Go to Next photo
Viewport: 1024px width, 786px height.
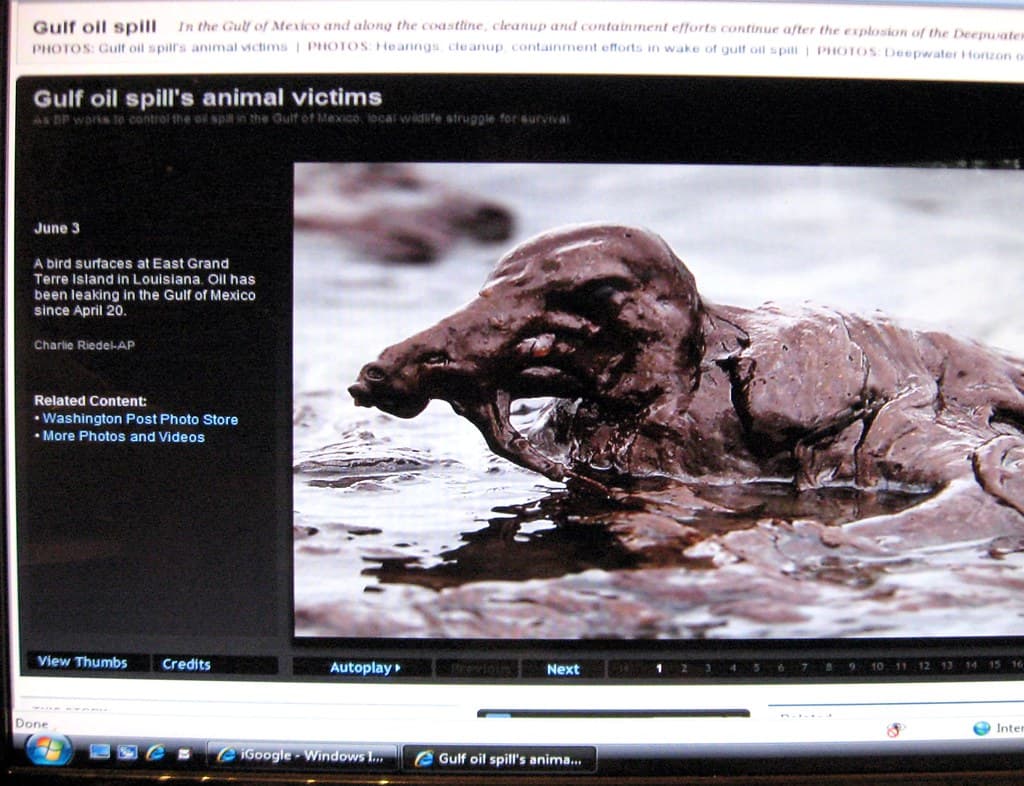tap(563, 669)
